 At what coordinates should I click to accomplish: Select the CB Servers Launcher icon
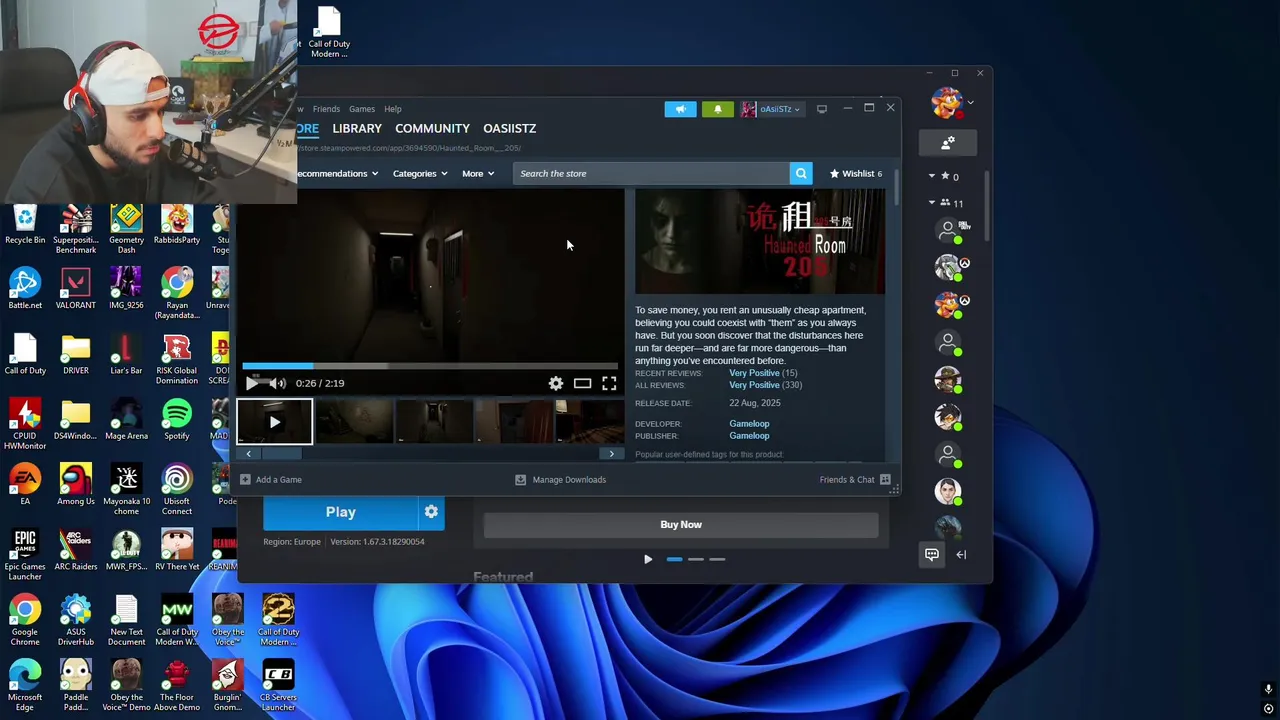coord(278,686)
